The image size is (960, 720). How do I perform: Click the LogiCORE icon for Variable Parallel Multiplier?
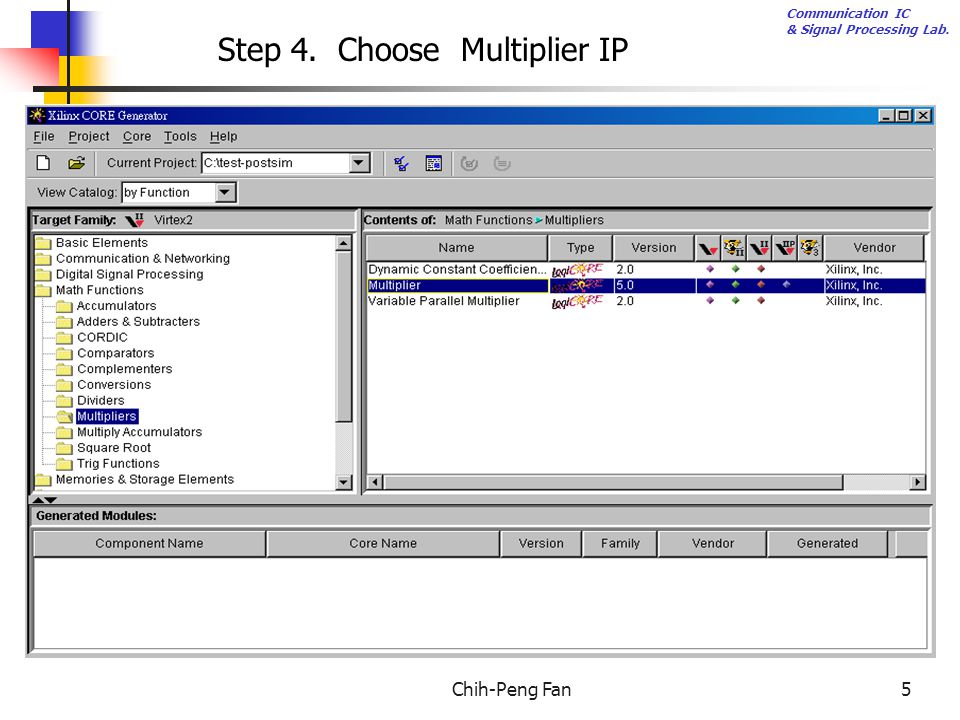tap(577, 301)
